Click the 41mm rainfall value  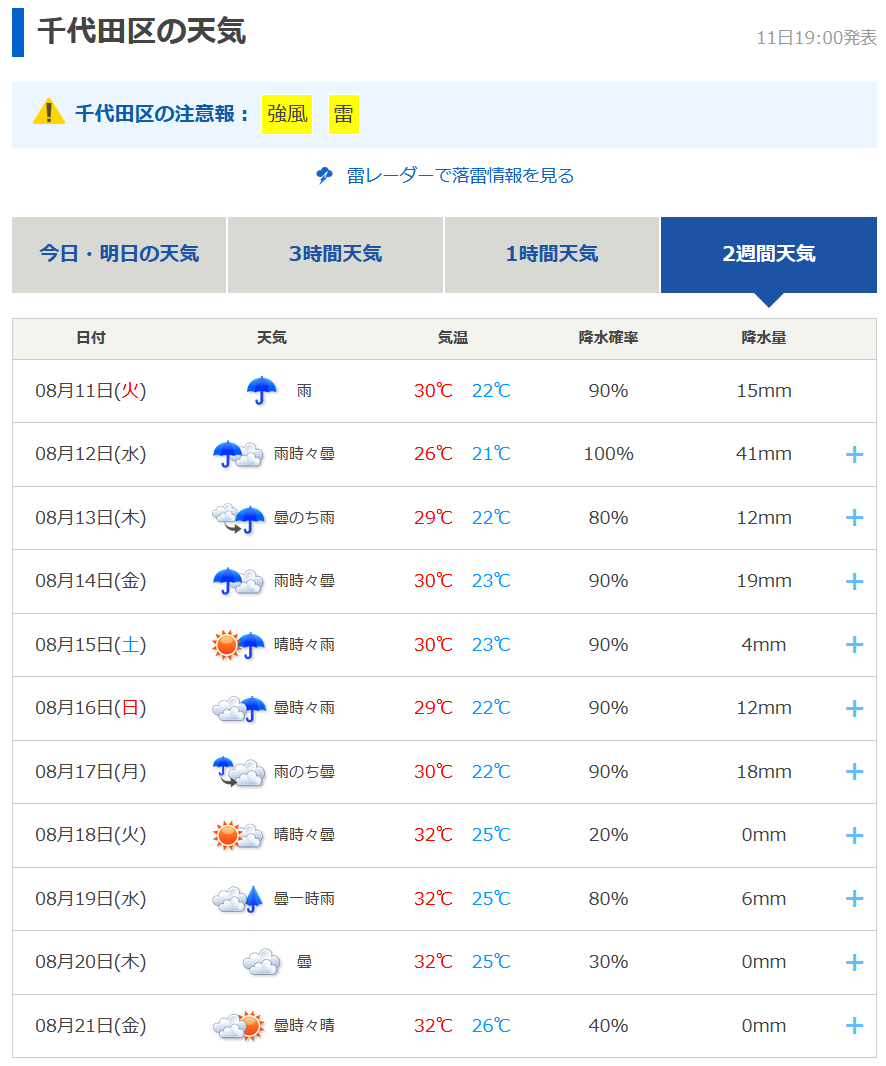point(764,454)
